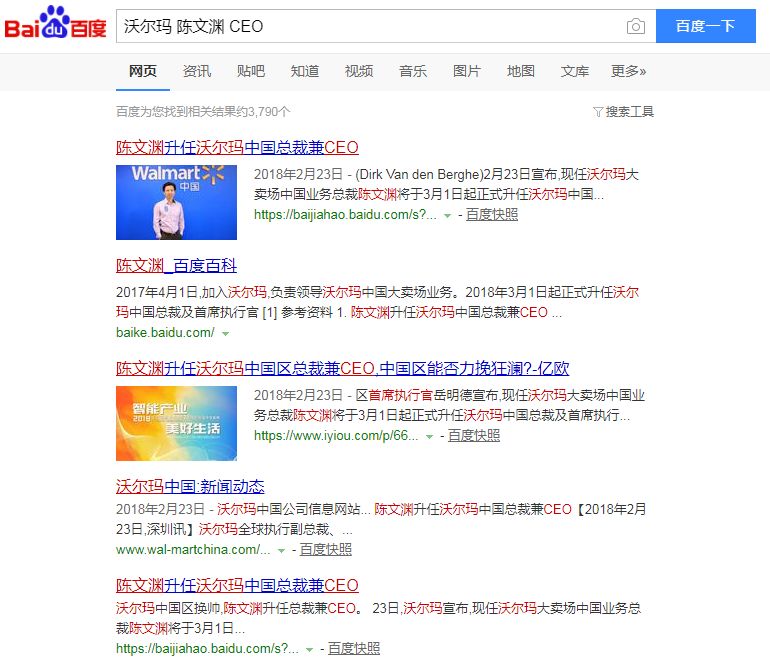
Task: Open the 地图 tab
Action: (521, 72)
